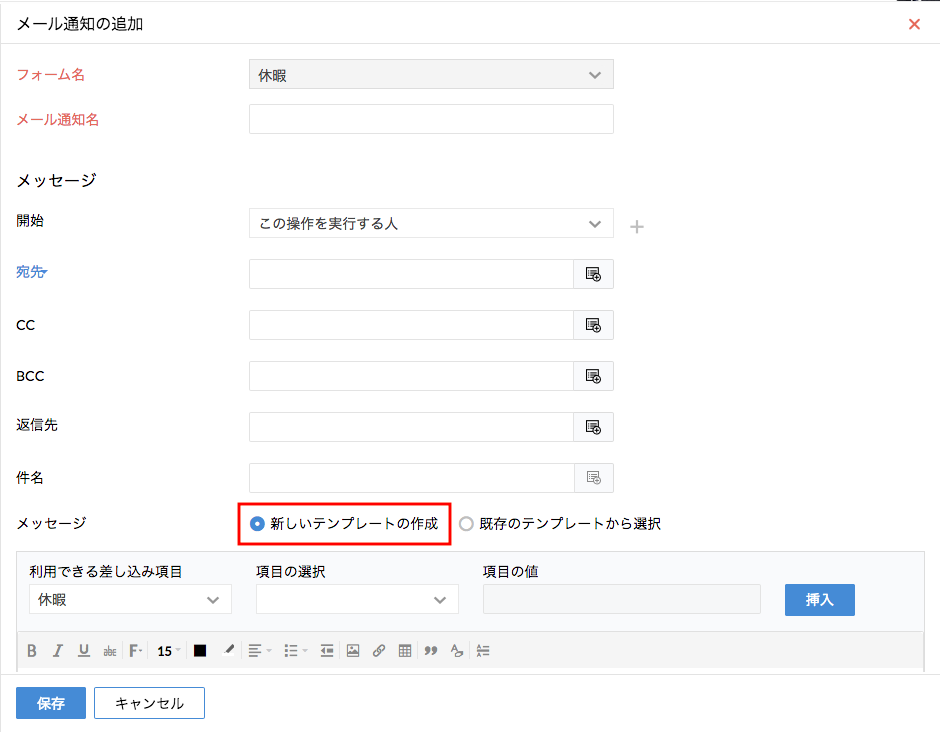Open the 項目の選択 dropdown
This screenshot has height=732, width=940.
[357, 599]
